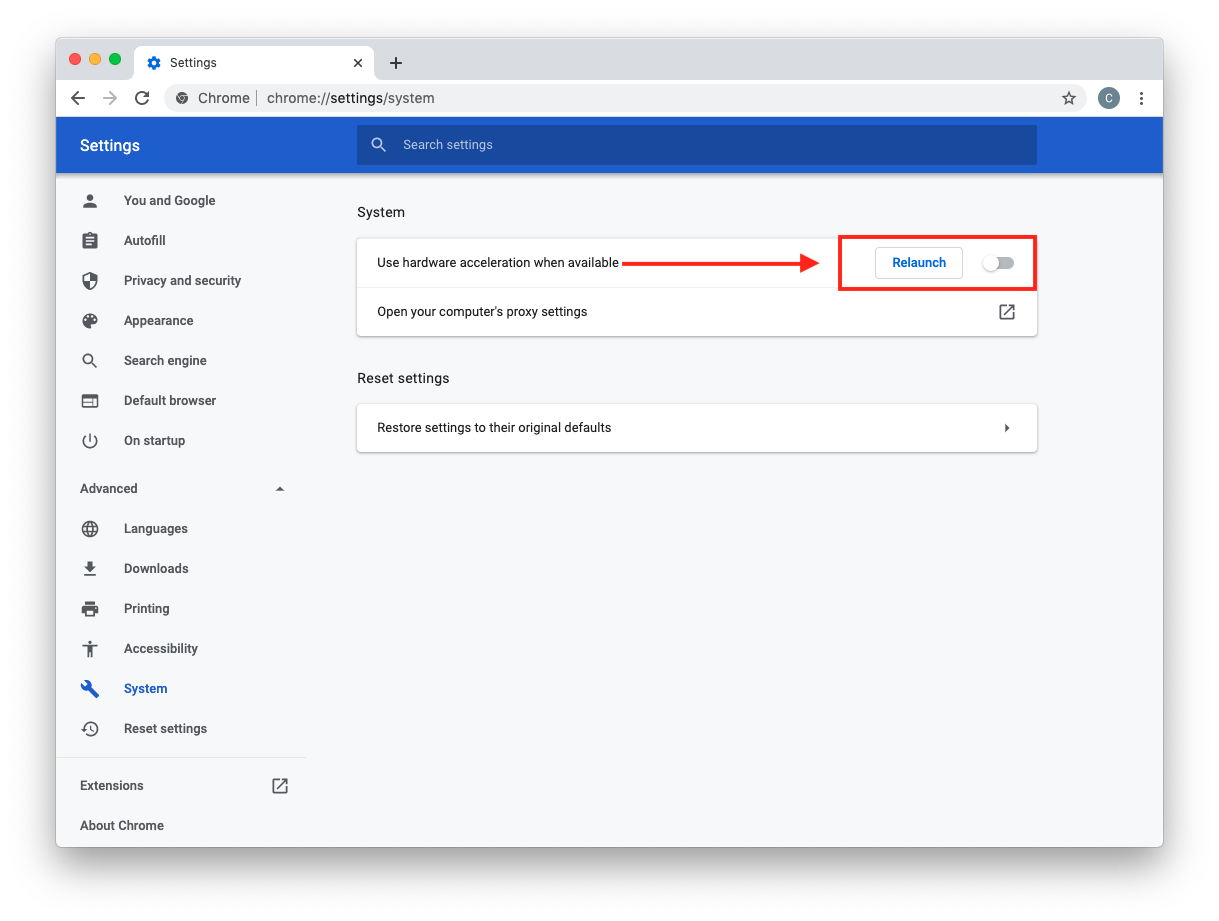Click the proxy settings external link icon
Screen dimensions: 1219x921
coord(1007,312)
